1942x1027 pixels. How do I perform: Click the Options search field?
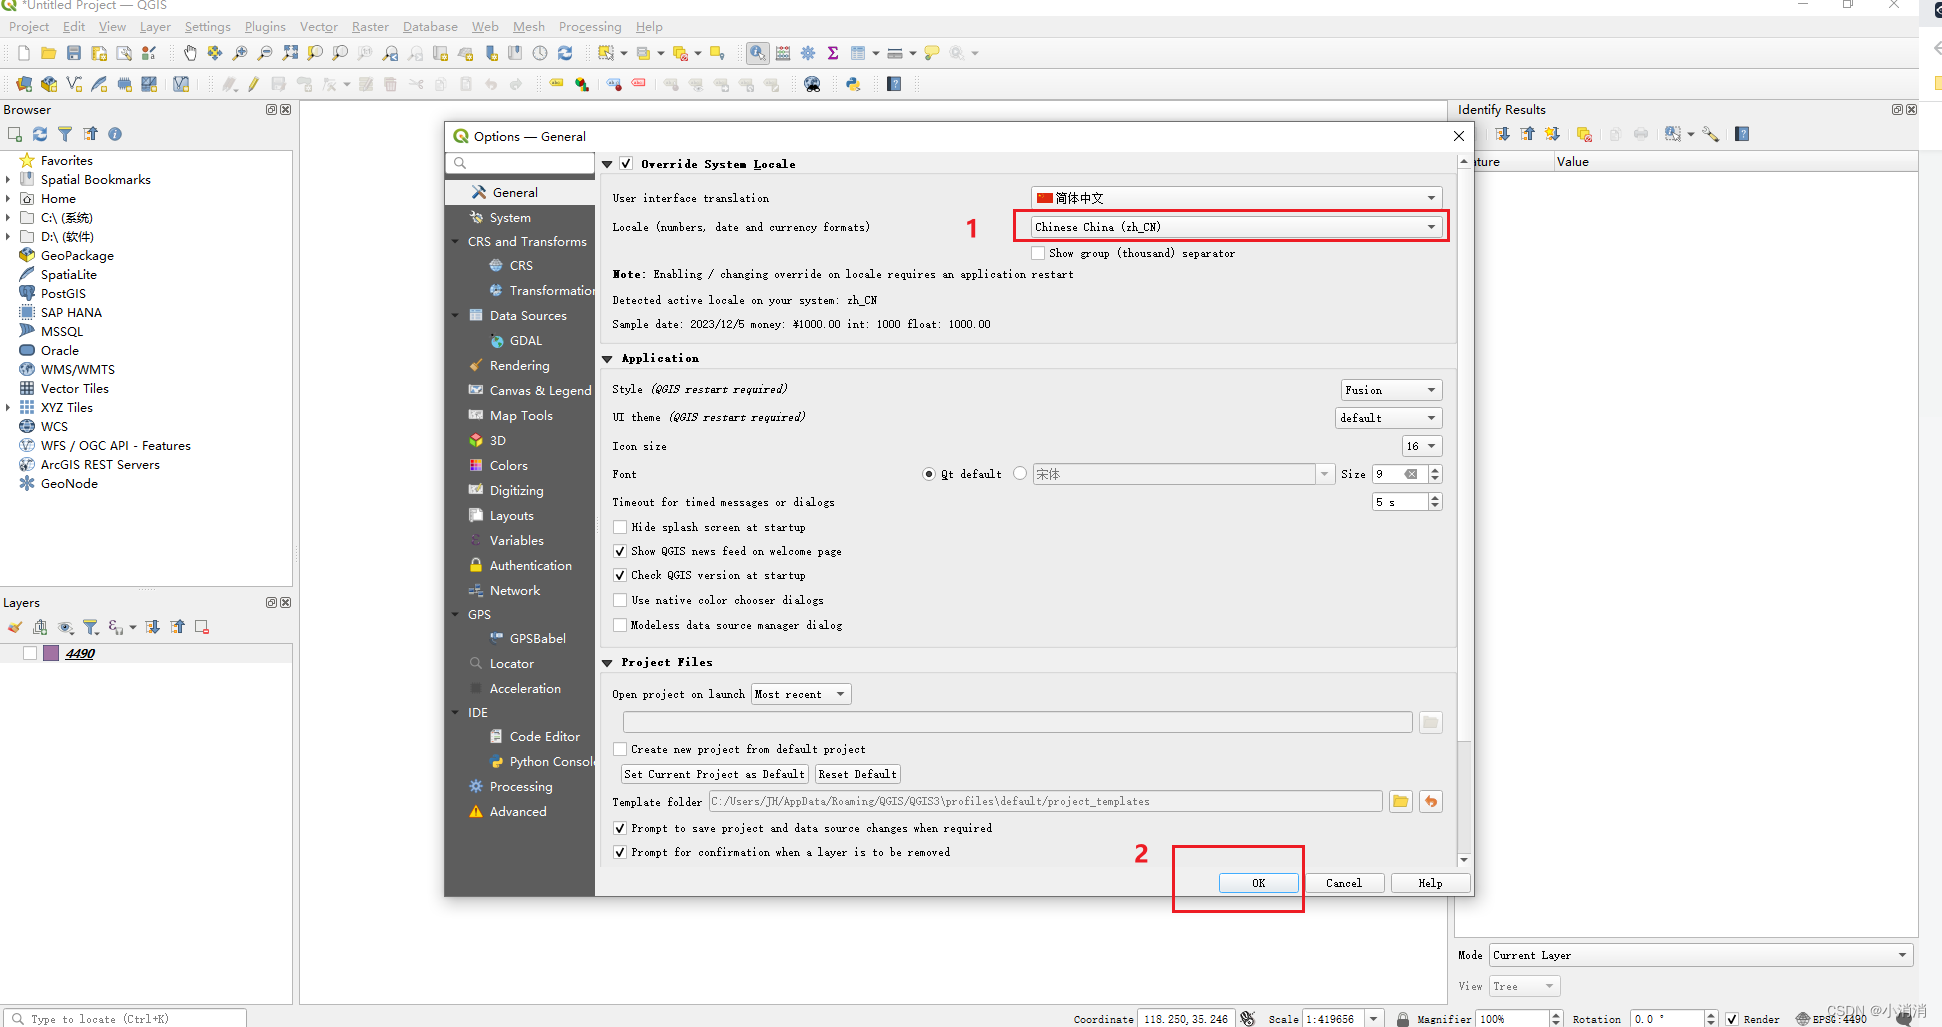(521, 163)
